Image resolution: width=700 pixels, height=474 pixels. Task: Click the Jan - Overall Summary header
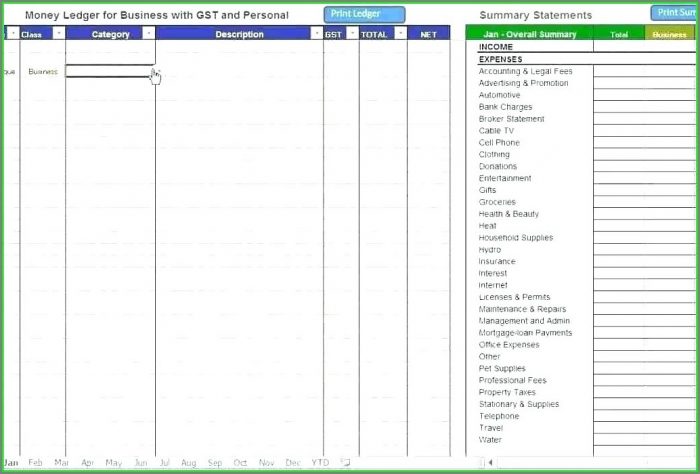[x=529, y=34]
